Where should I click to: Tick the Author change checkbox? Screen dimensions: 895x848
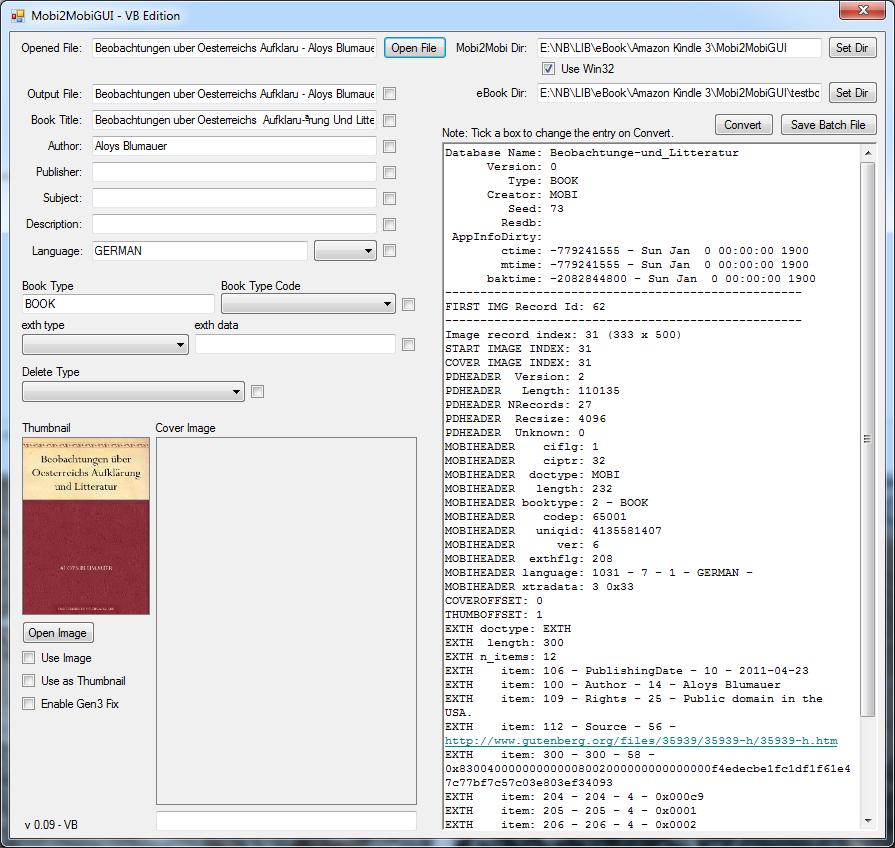coord(390,146)
